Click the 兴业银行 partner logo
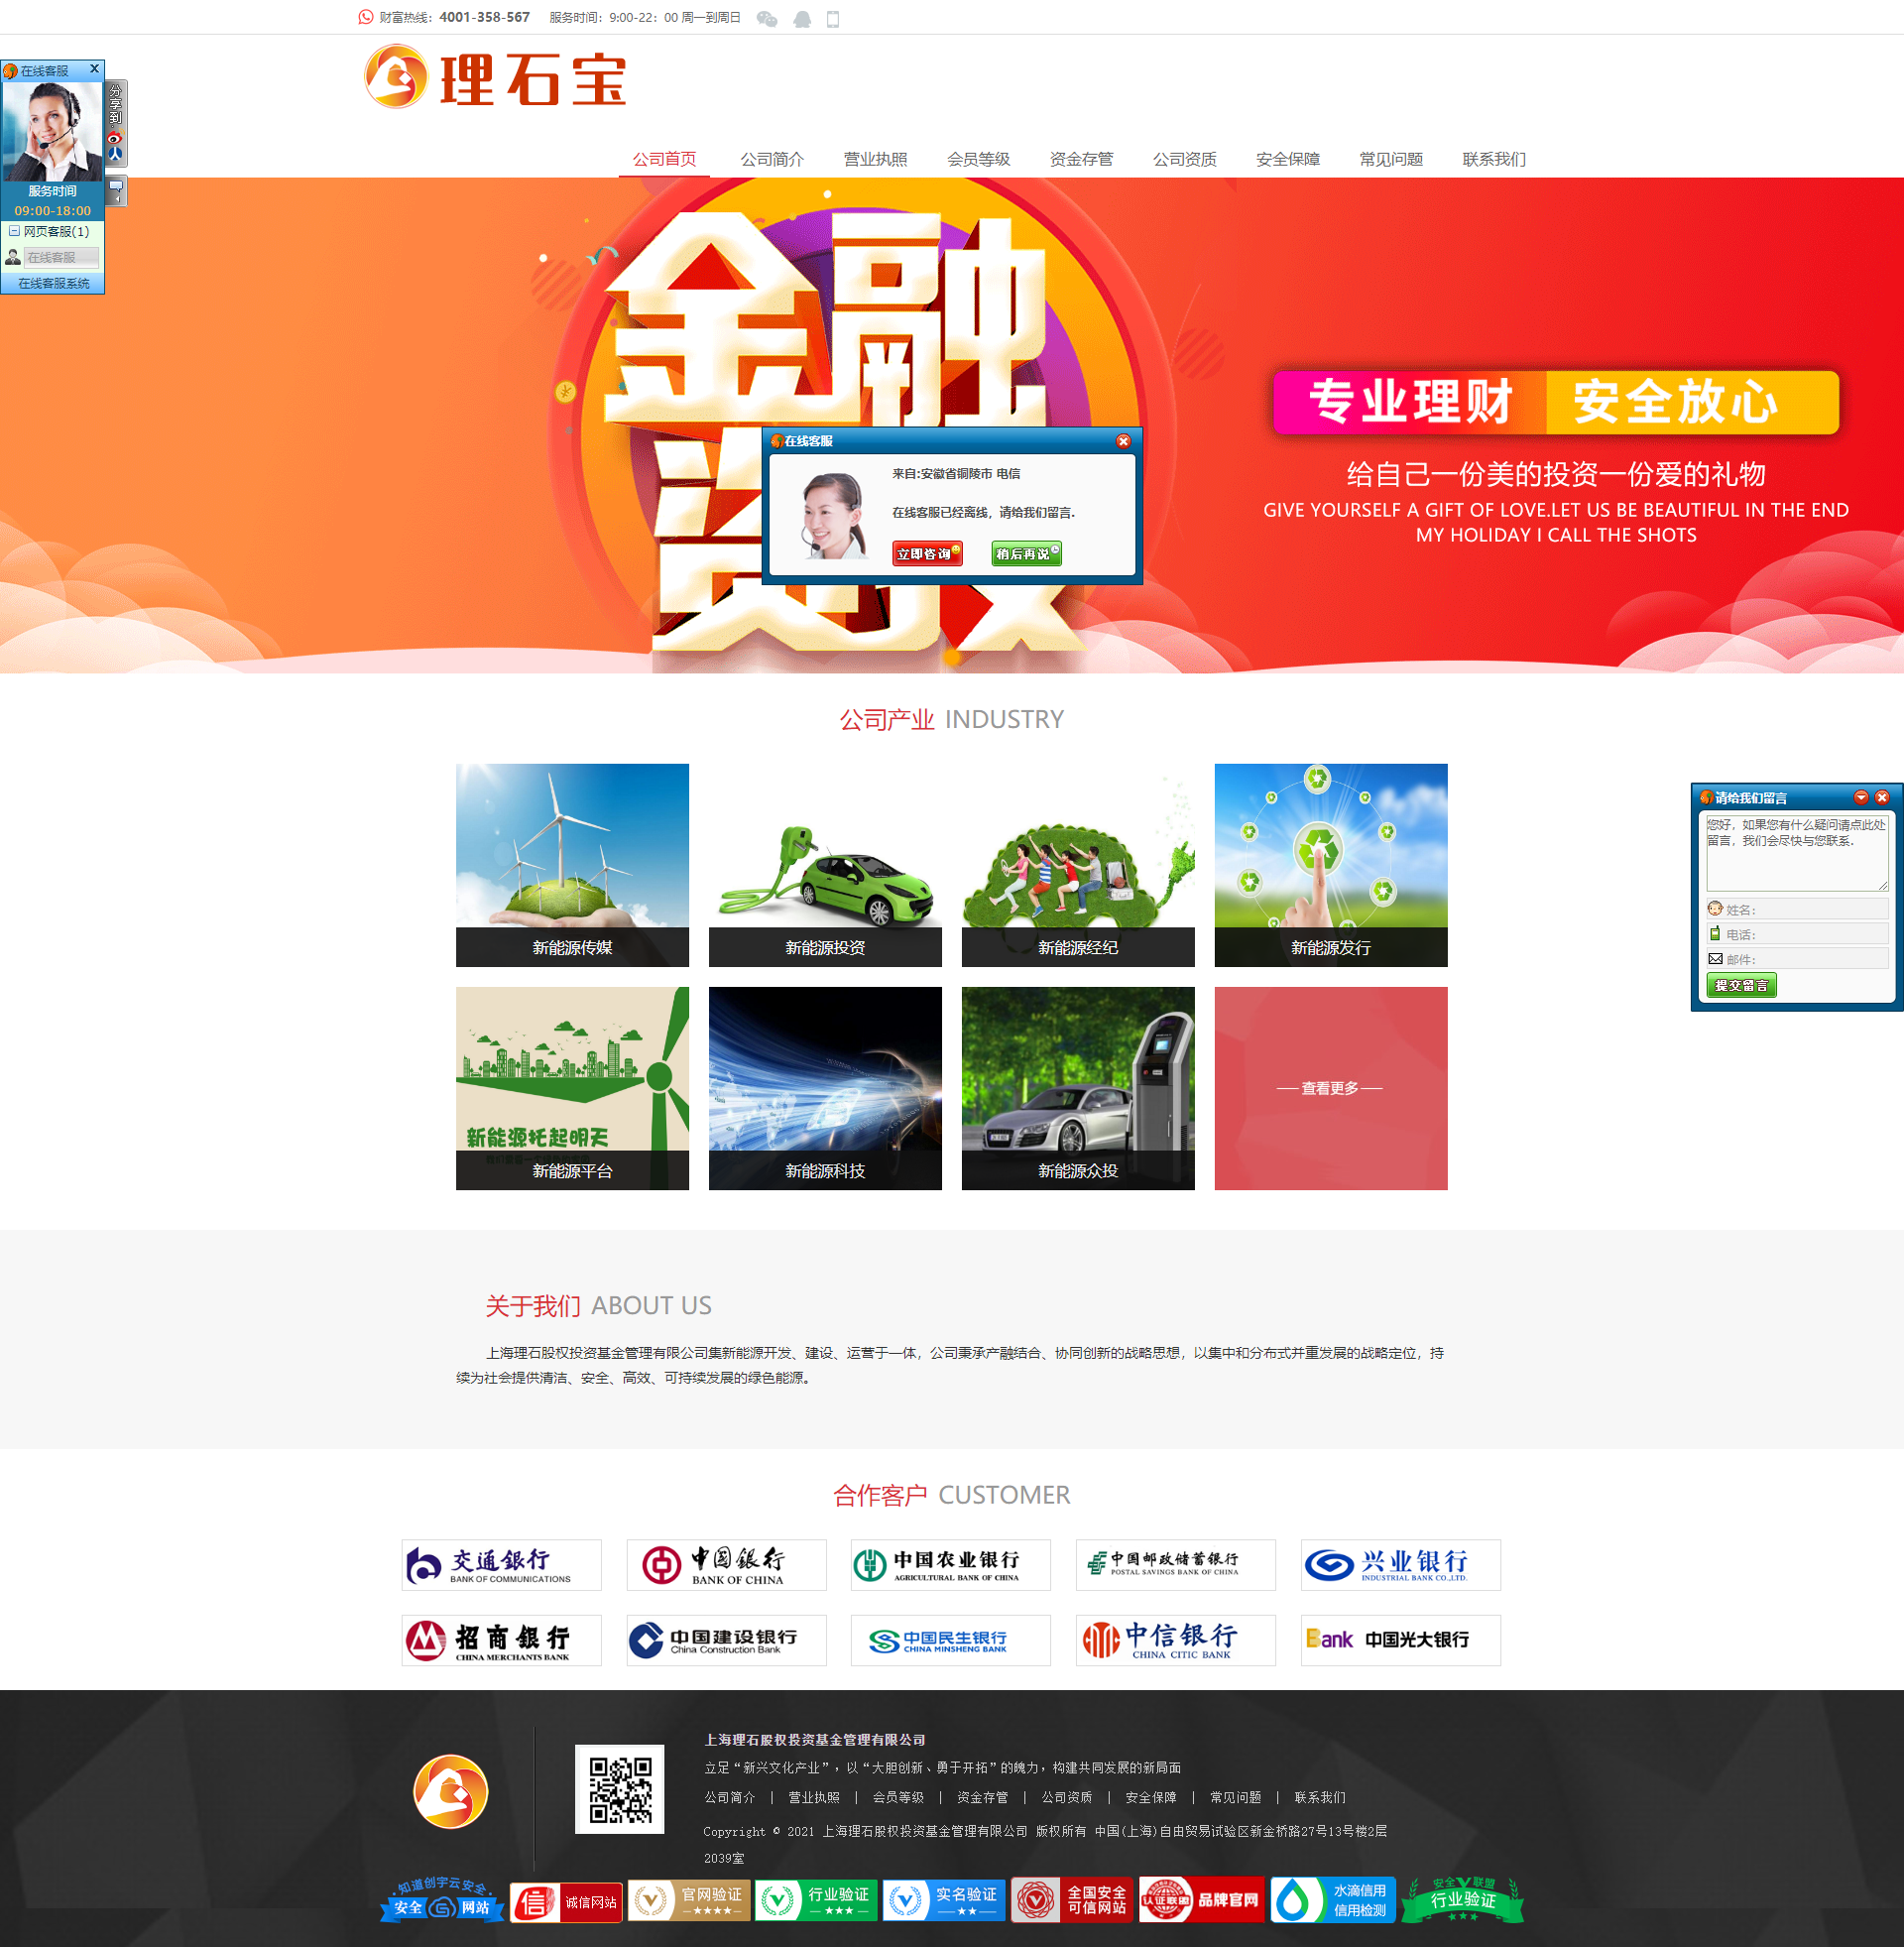This screenshot has width=1904, height=1947. 1400,1565
